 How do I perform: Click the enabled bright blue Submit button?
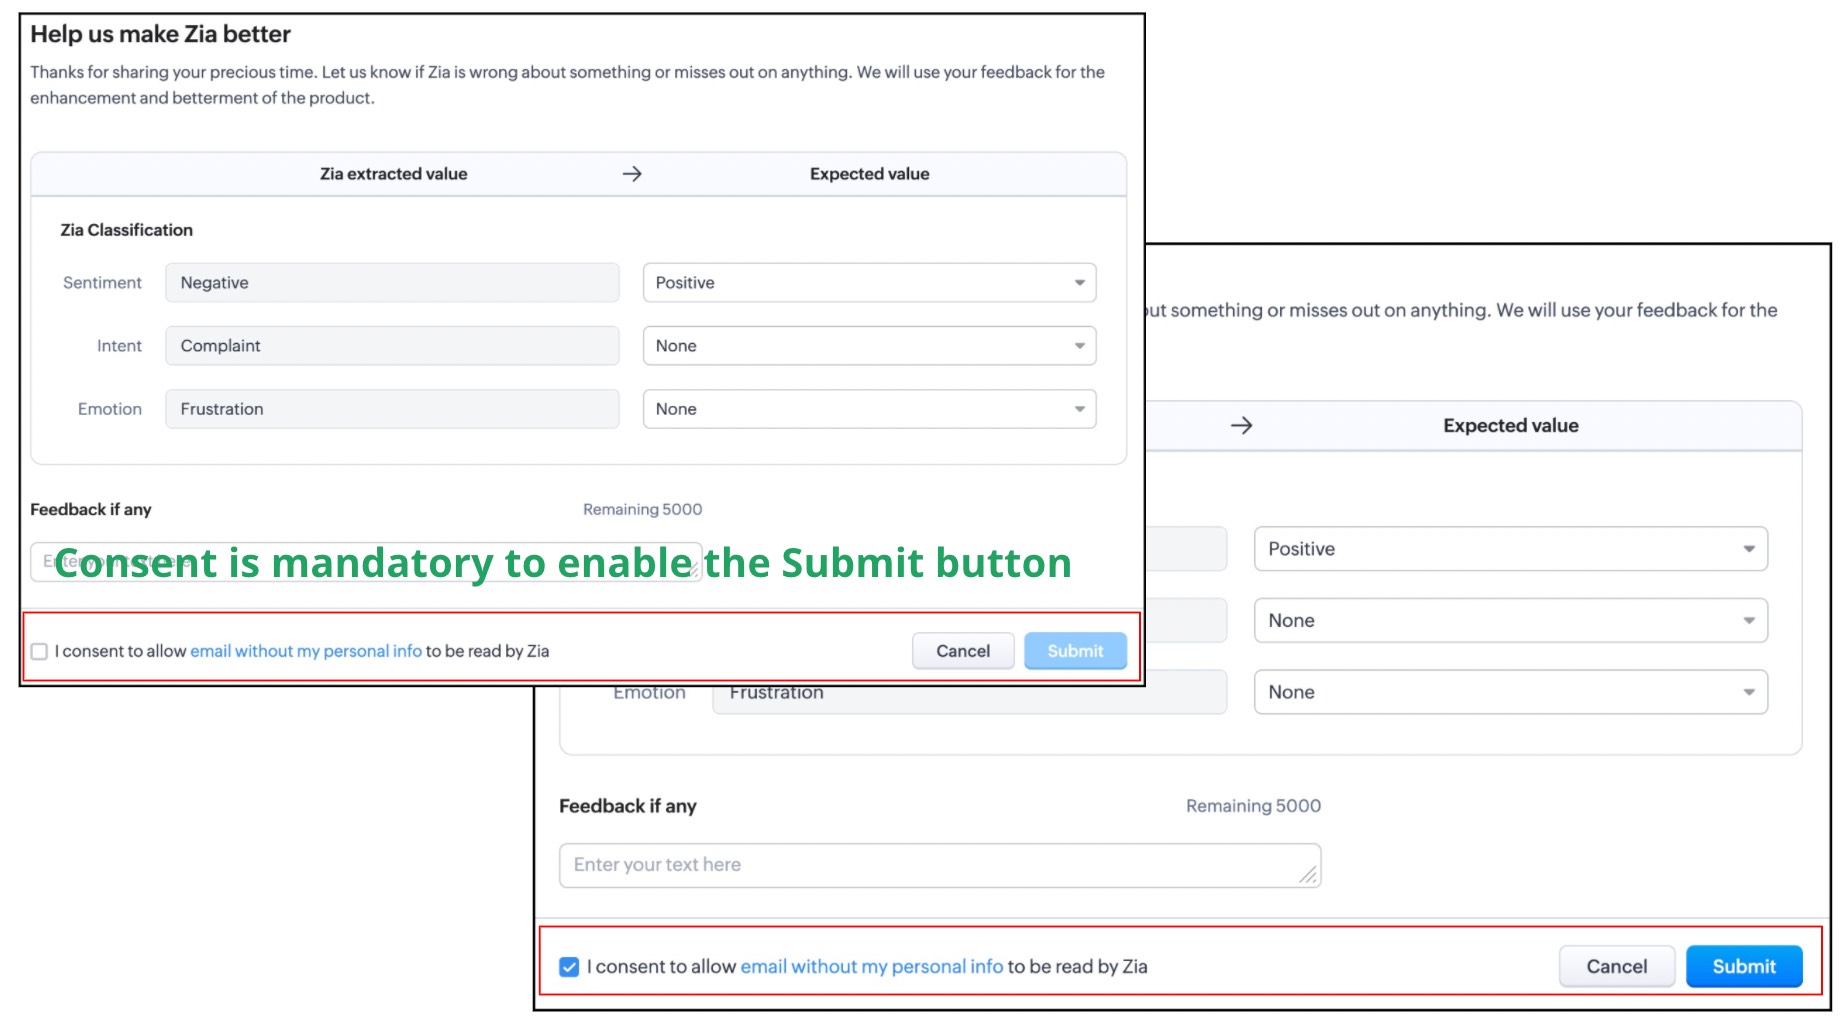point(1743,967)
